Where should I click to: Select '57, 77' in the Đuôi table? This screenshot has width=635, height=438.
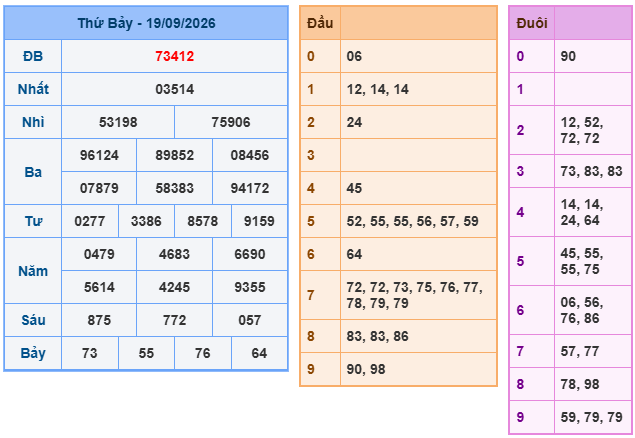point(580,351)
